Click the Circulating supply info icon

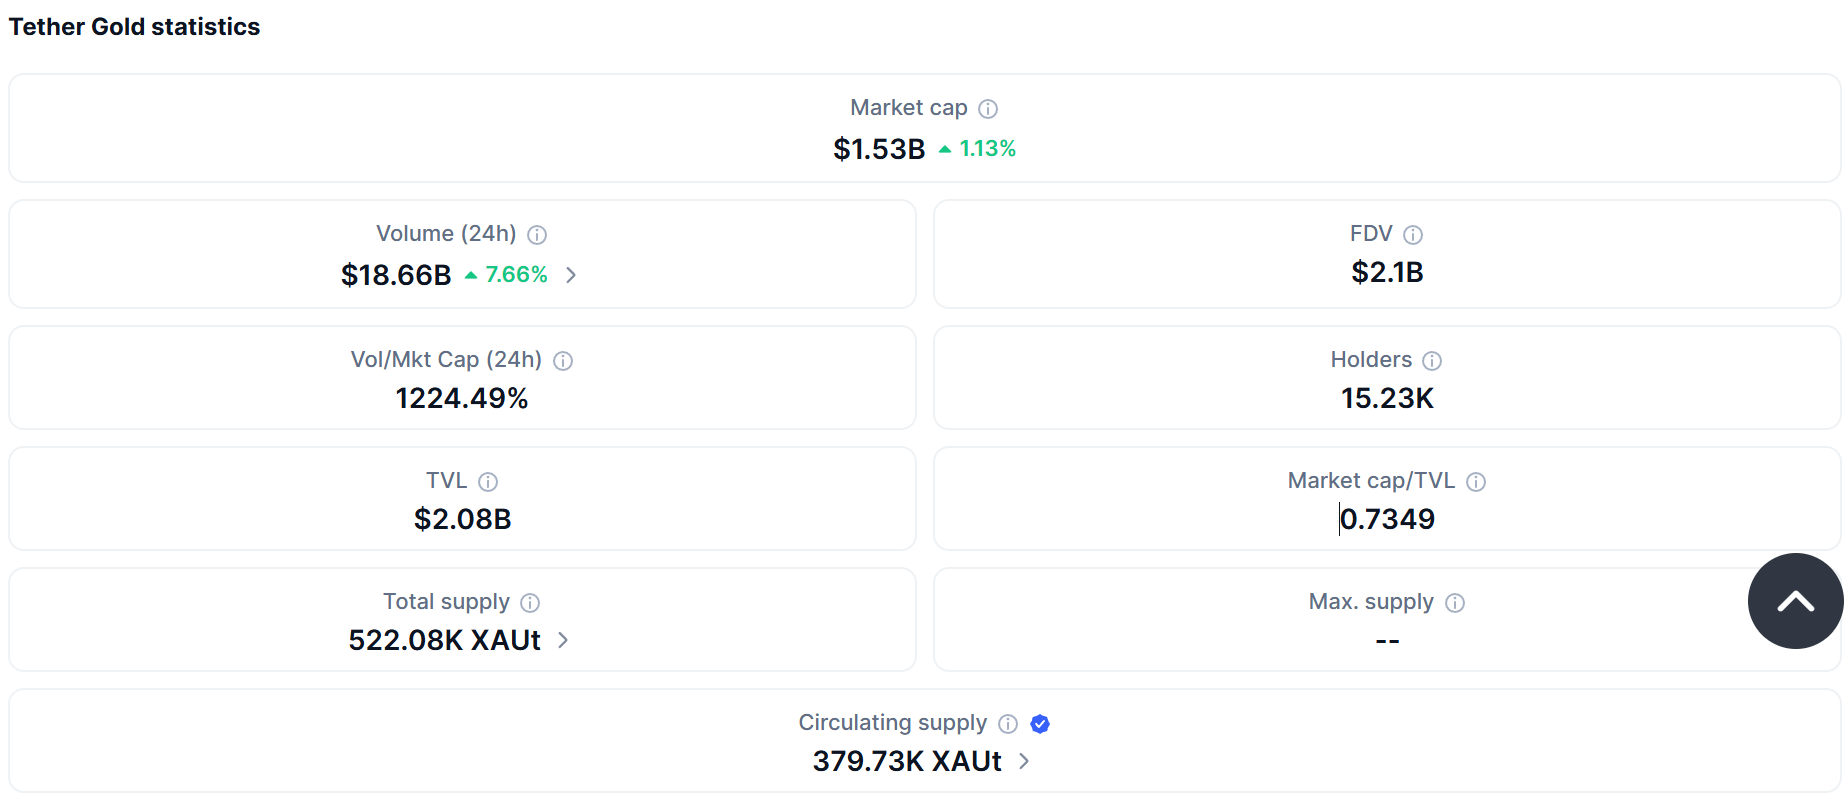tap(1008, 724)
